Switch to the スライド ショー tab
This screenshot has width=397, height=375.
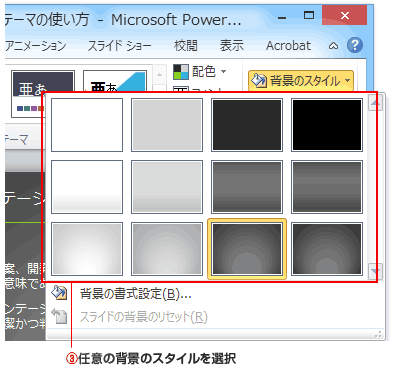pyautogui.click(x=119, y=46)
